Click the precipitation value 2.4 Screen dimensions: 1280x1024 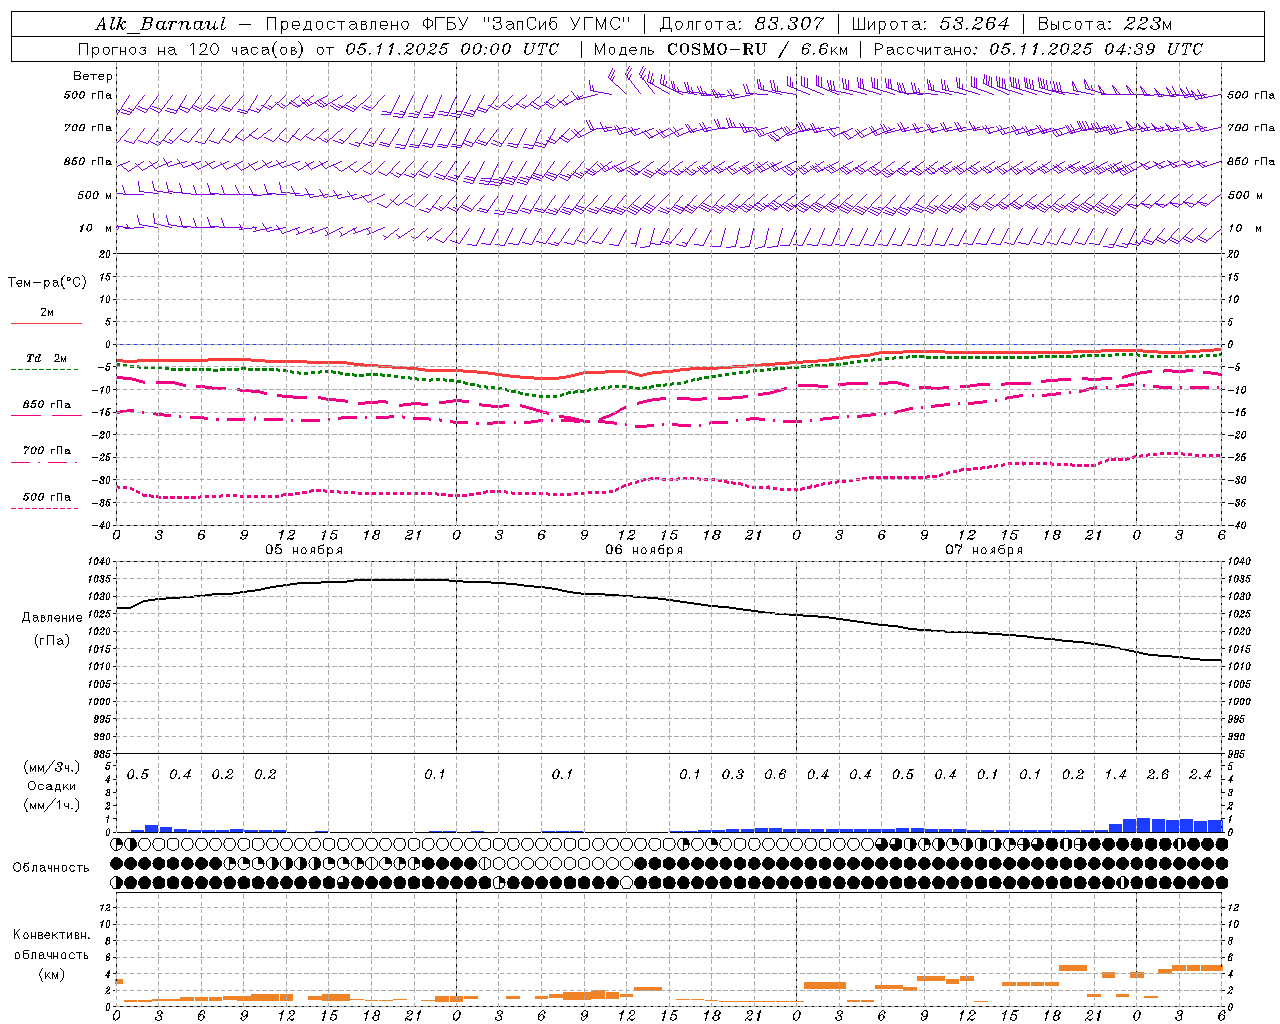point(1200,774)
